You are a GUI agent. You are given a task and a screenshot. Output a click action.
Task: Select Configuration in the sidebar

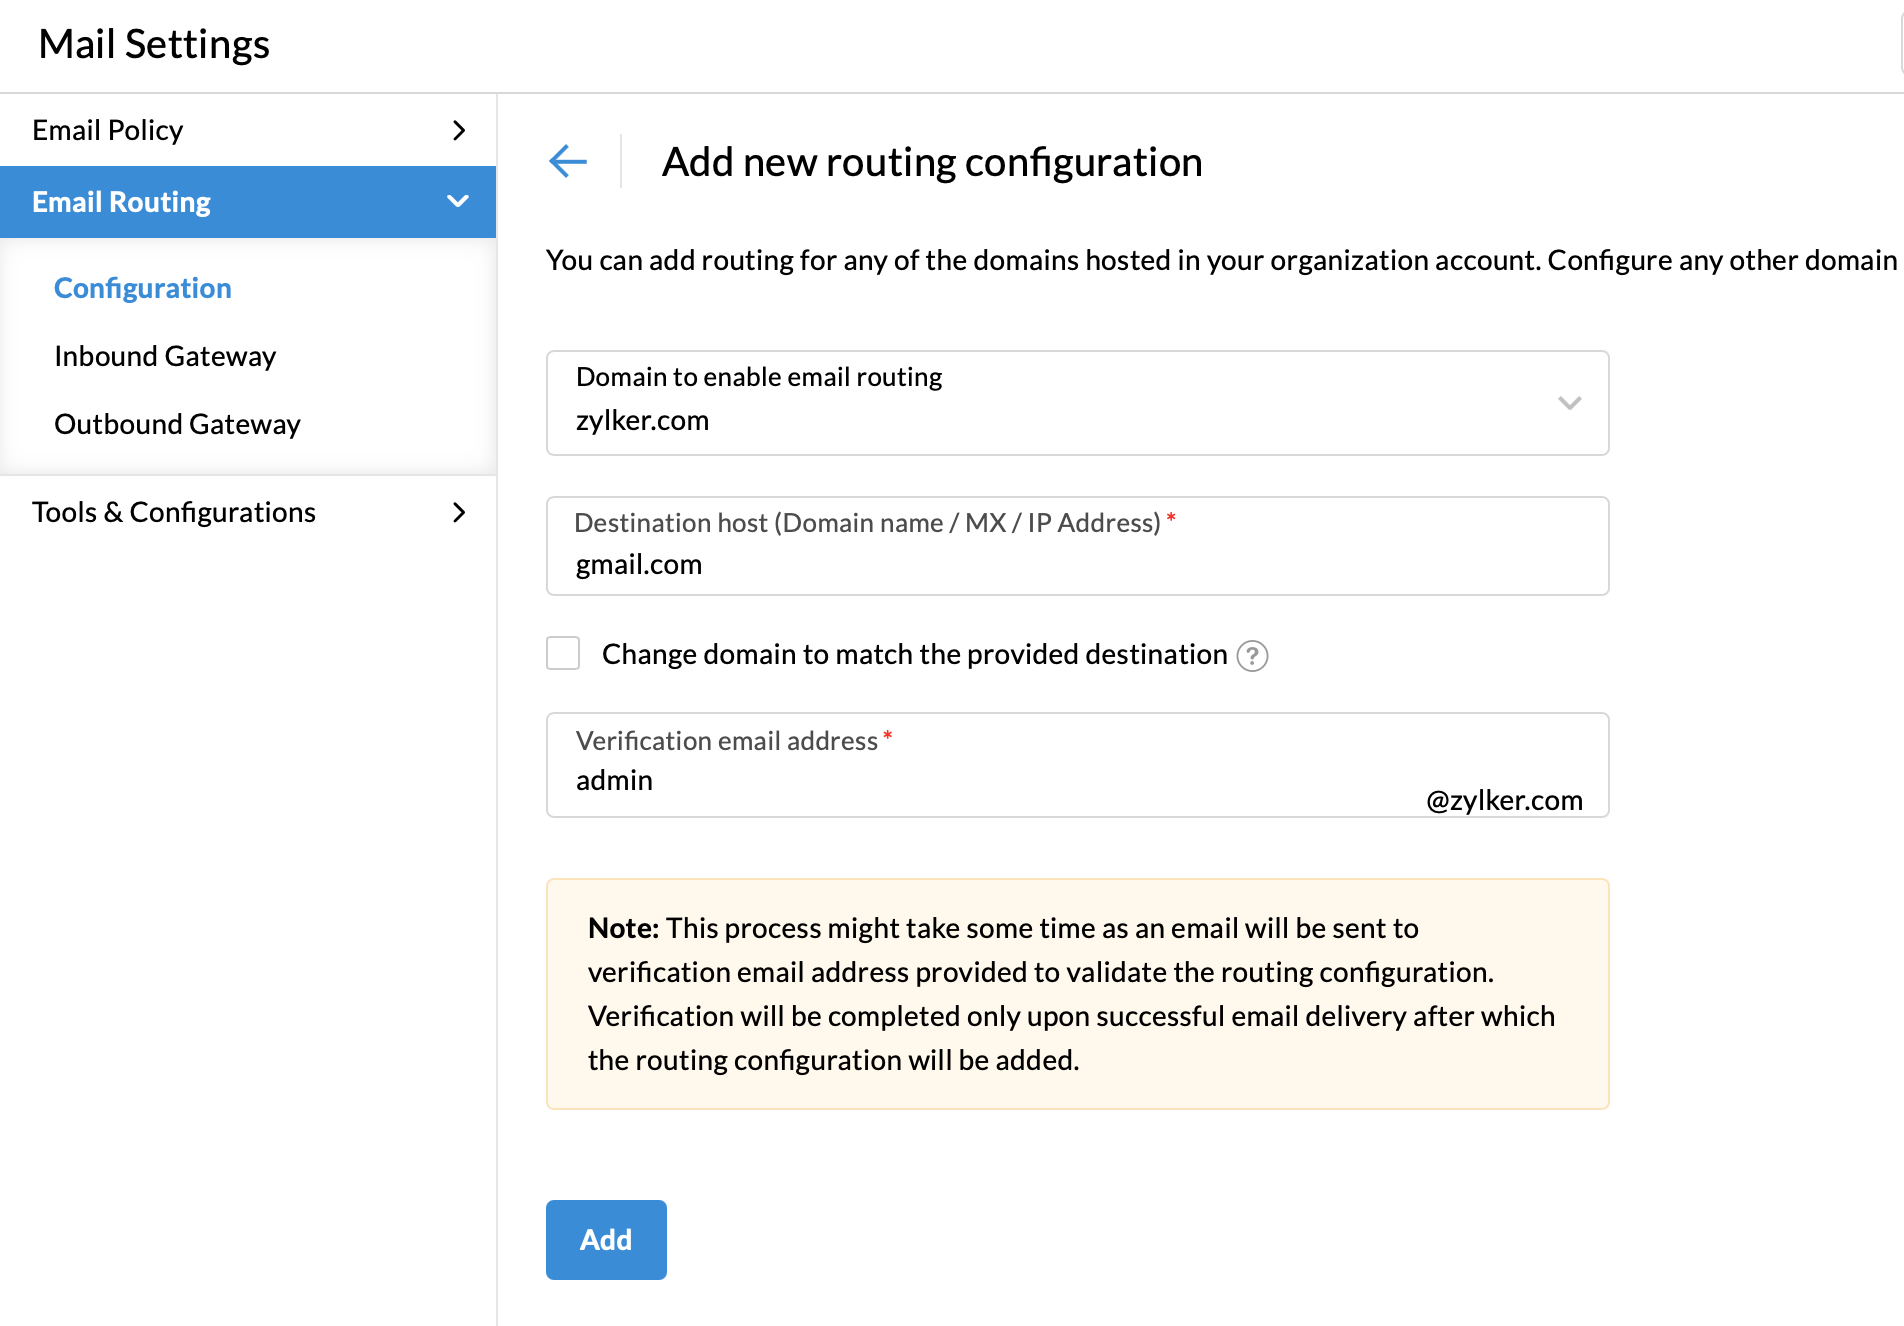tap(142, 288)
